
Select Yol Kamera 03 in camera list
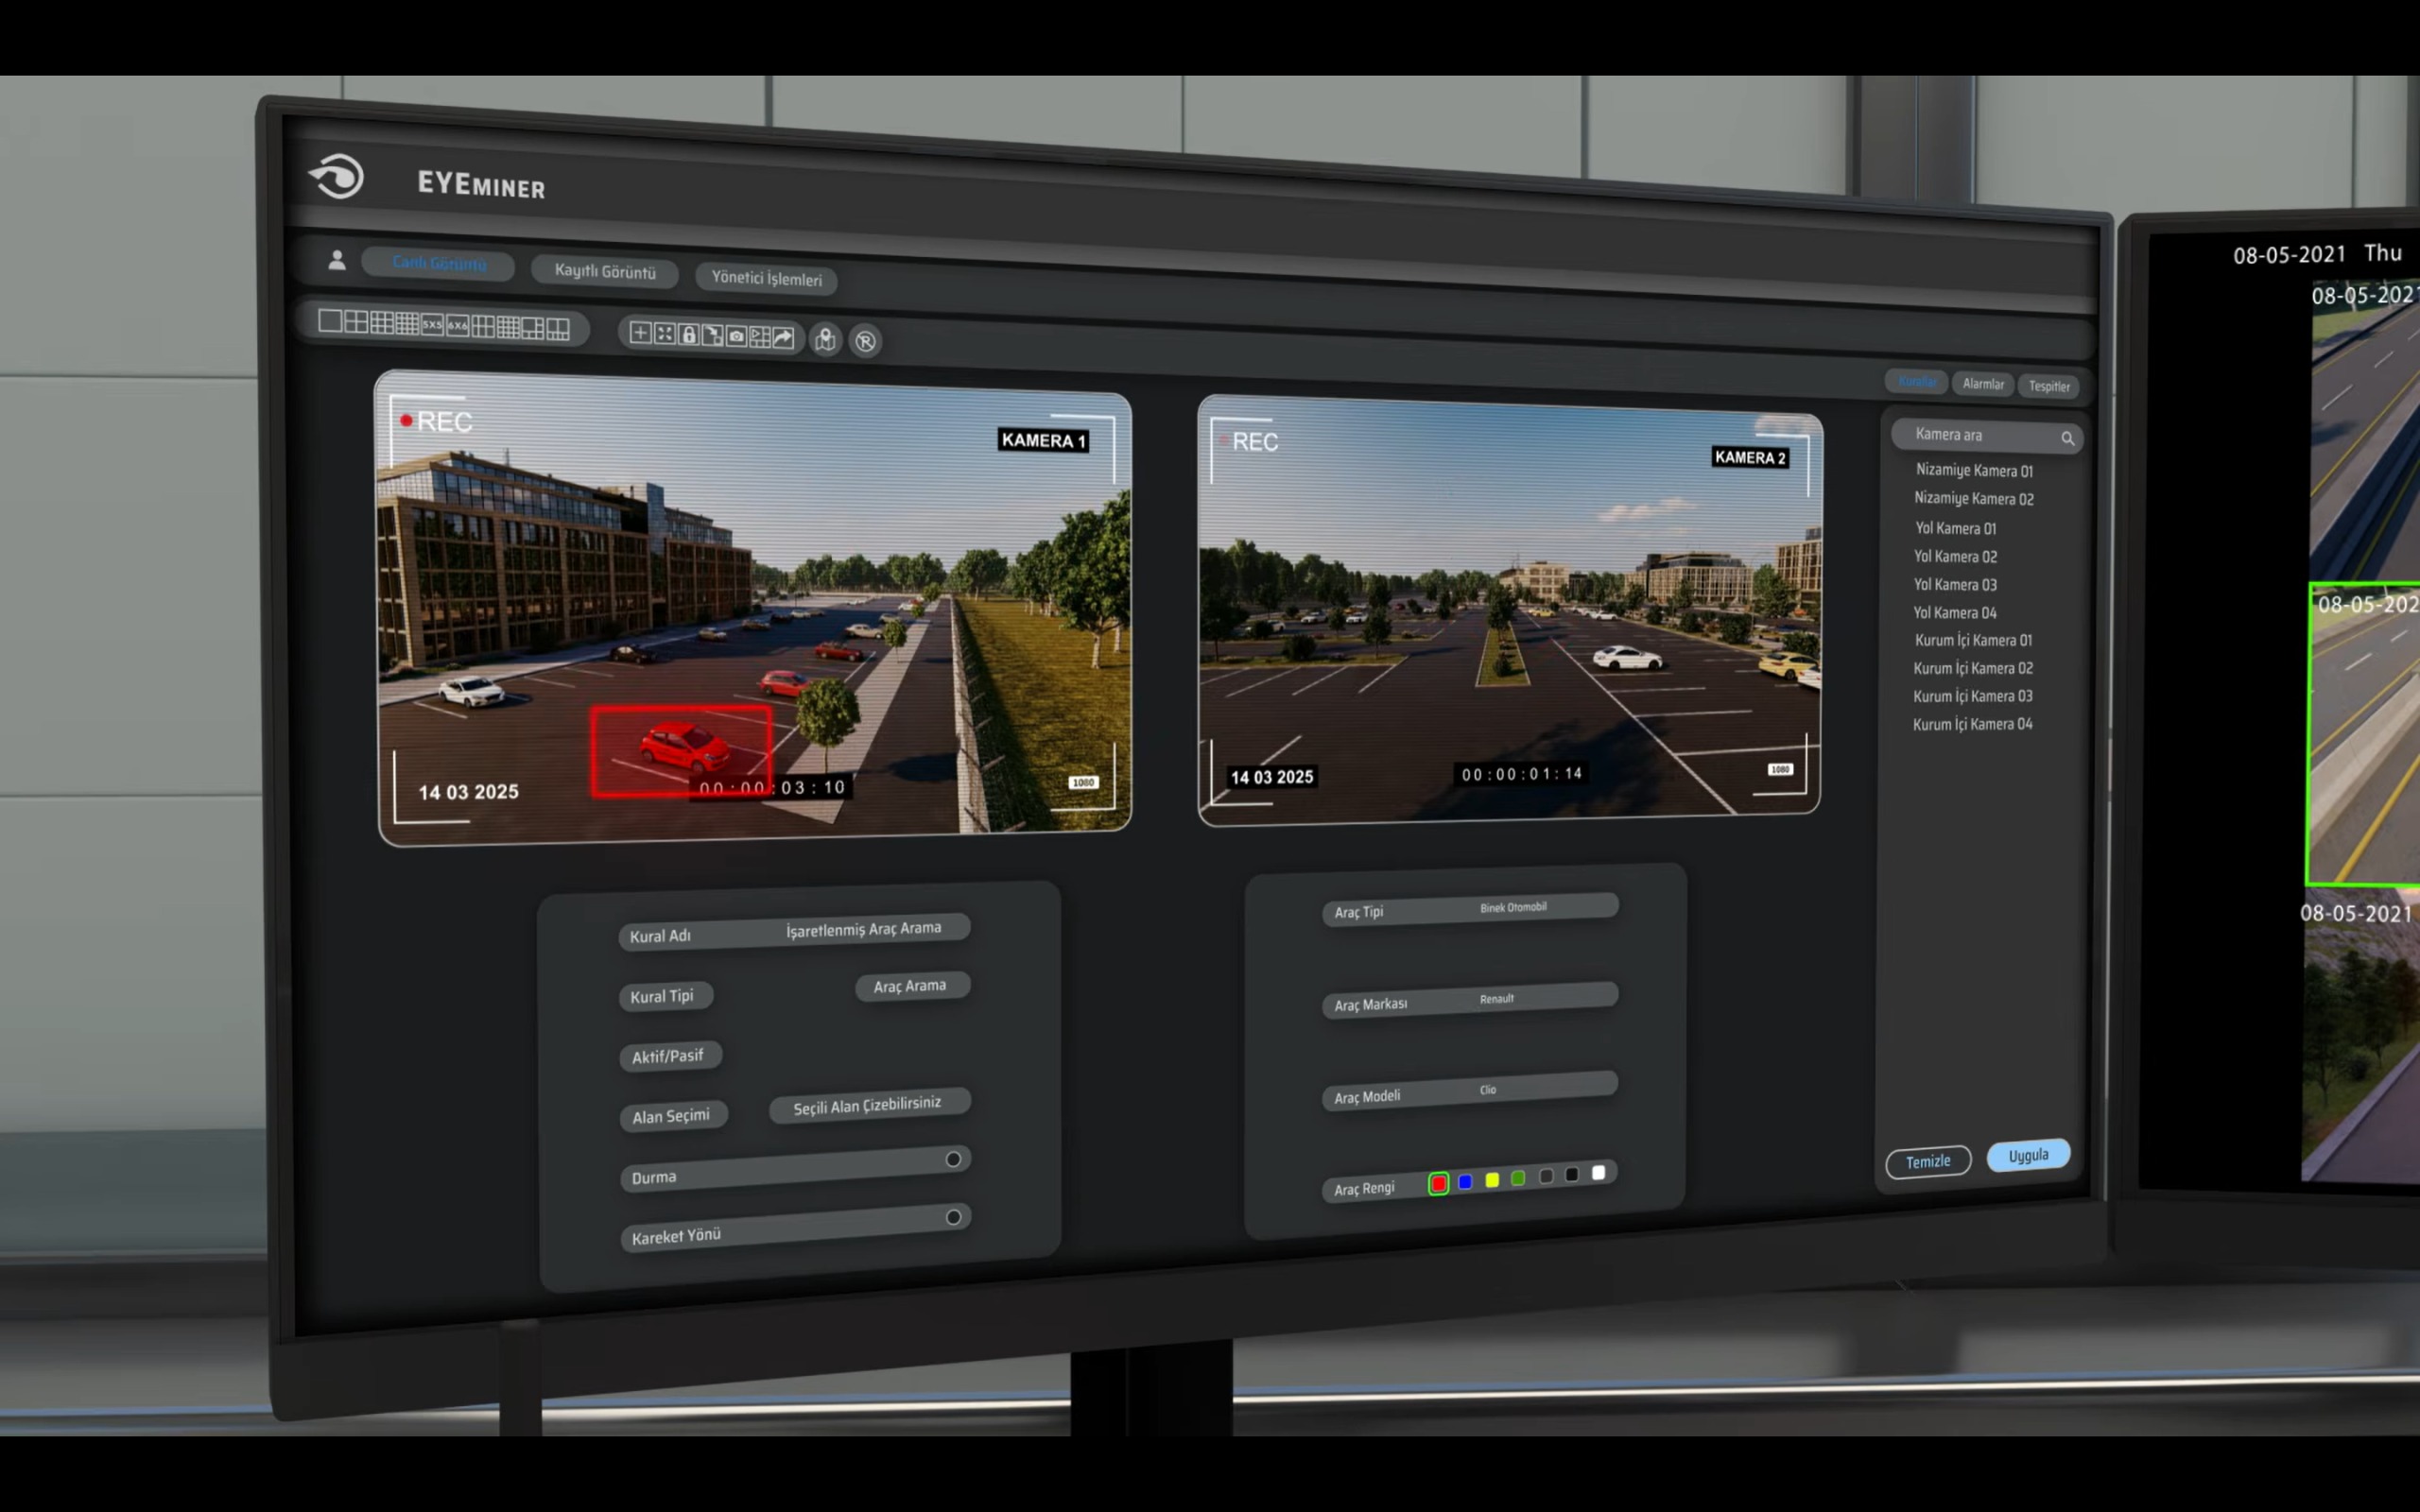click(x=1955, y=584)
